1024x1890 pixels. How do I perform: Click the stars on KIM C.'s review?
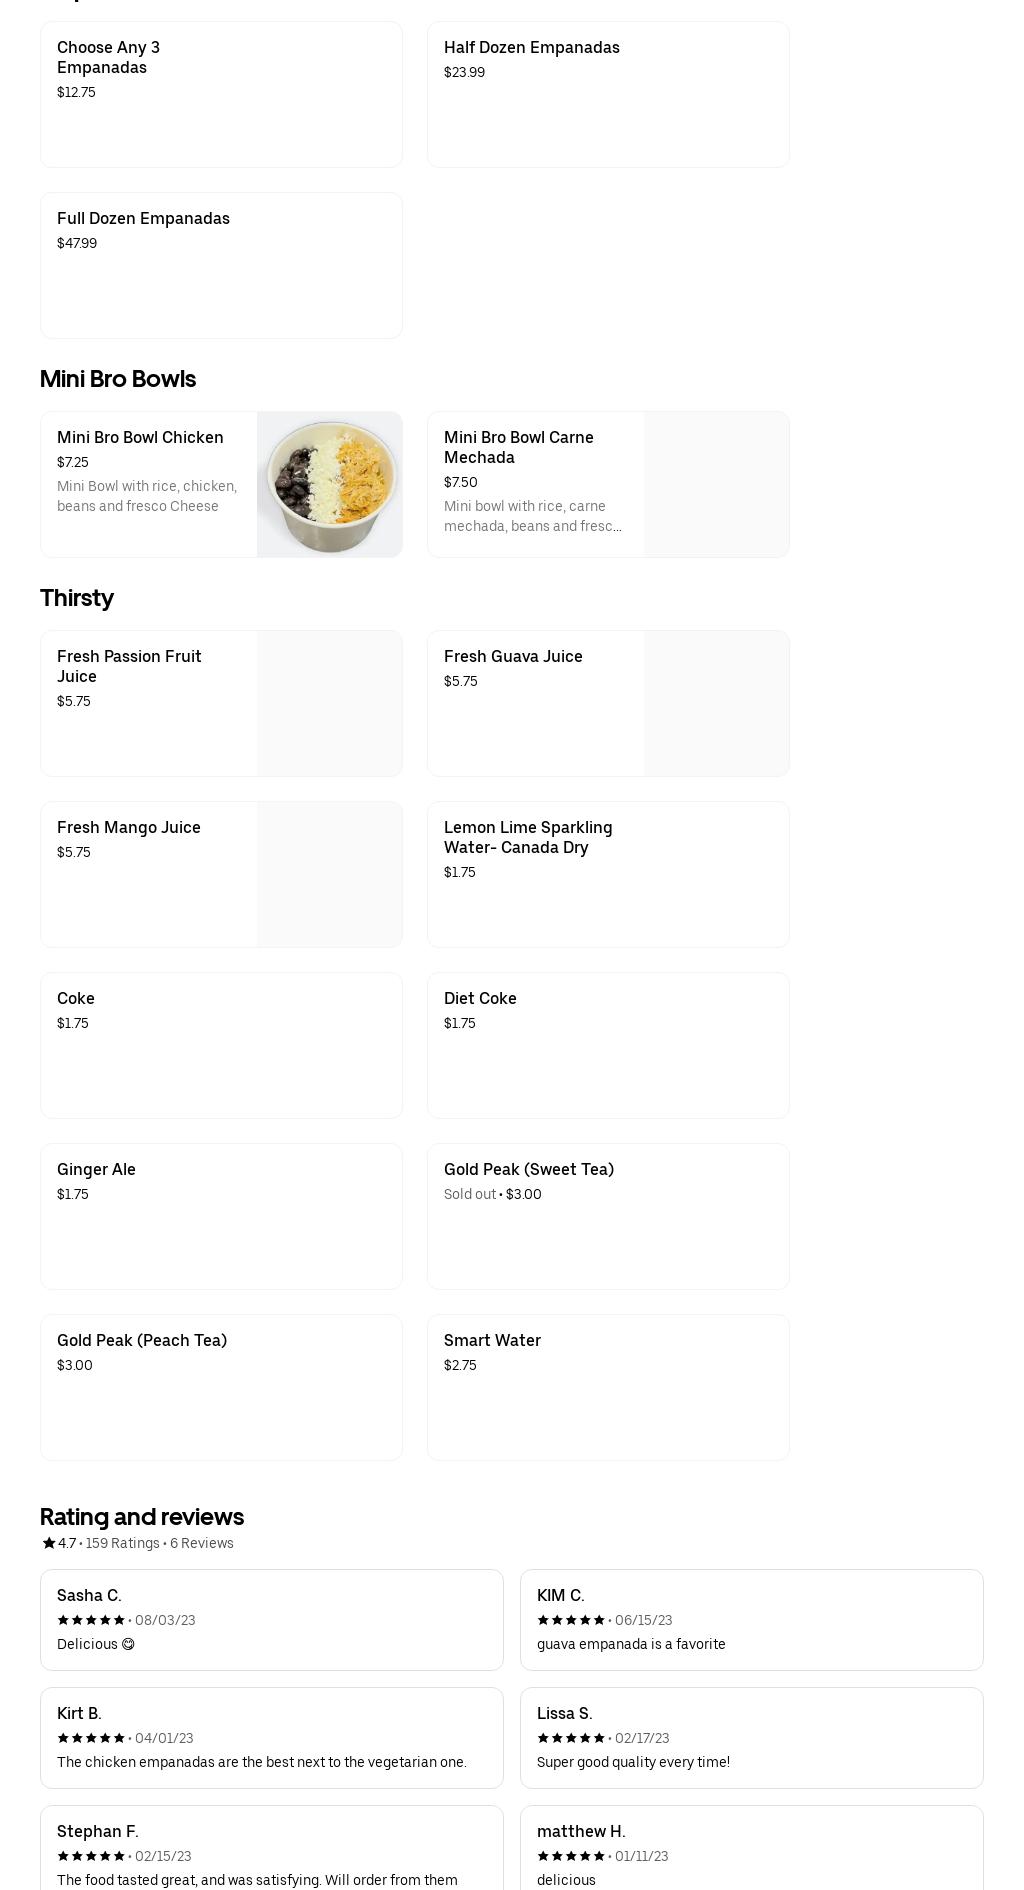click(x=571, y=1620)
